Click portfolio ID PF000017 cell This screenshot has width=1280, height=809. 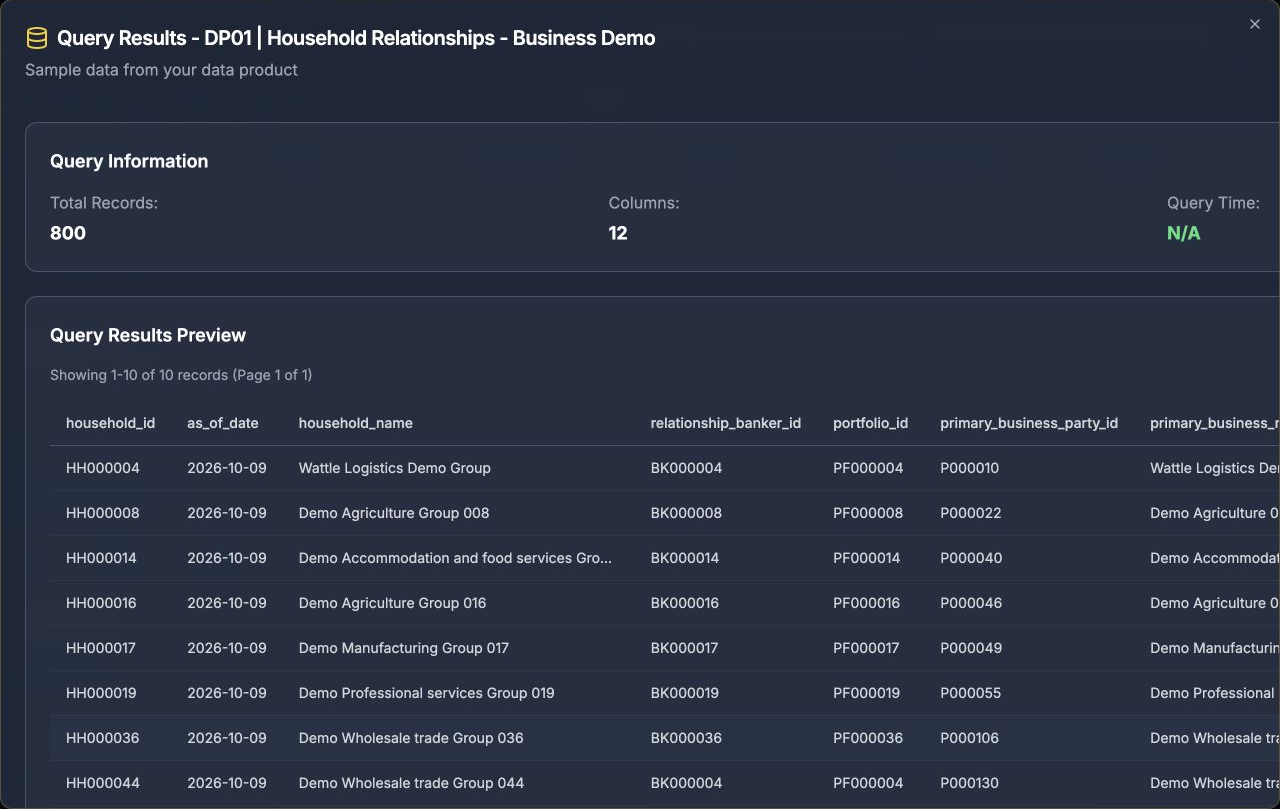click(x=866, y=648)
